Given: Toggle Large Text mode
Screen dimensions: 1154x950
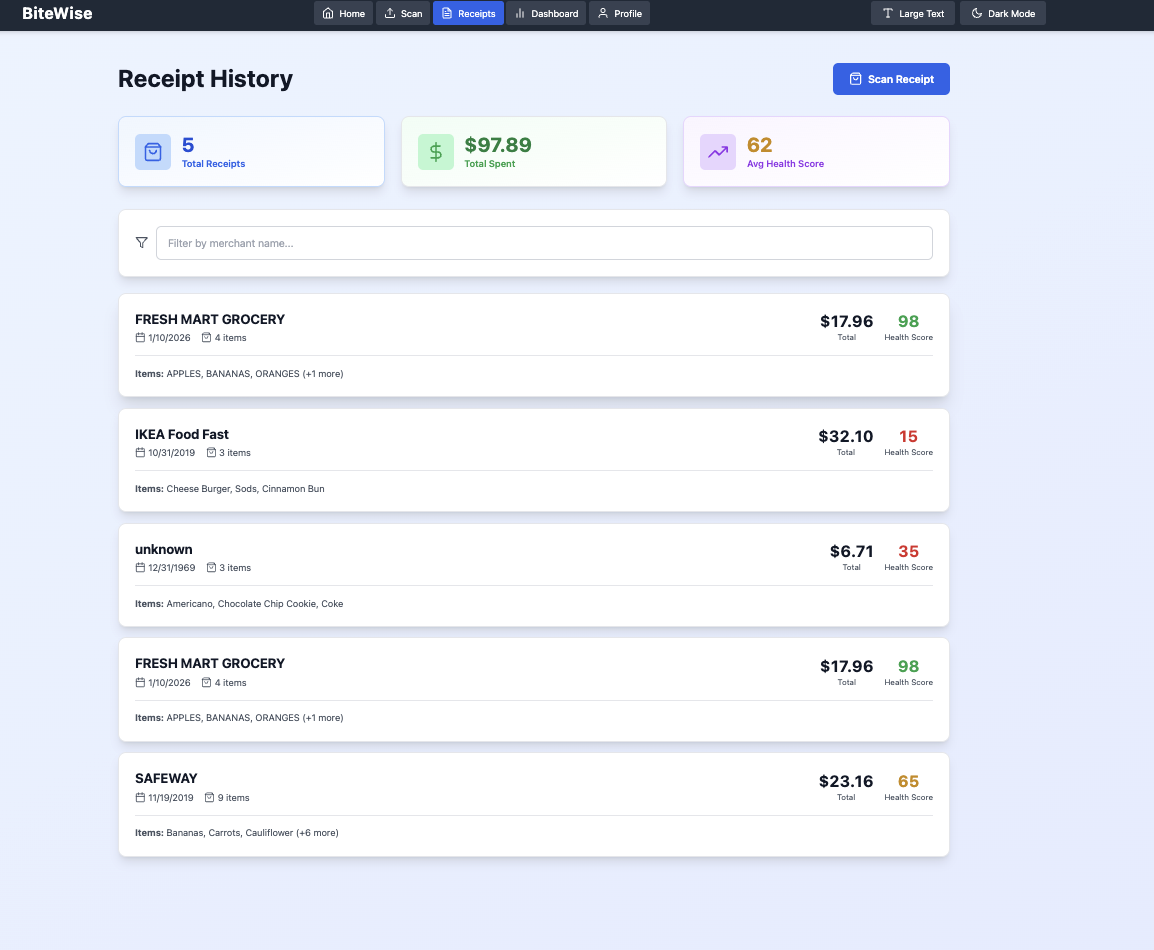Looking at the screenshot, I should pos(913,13).
